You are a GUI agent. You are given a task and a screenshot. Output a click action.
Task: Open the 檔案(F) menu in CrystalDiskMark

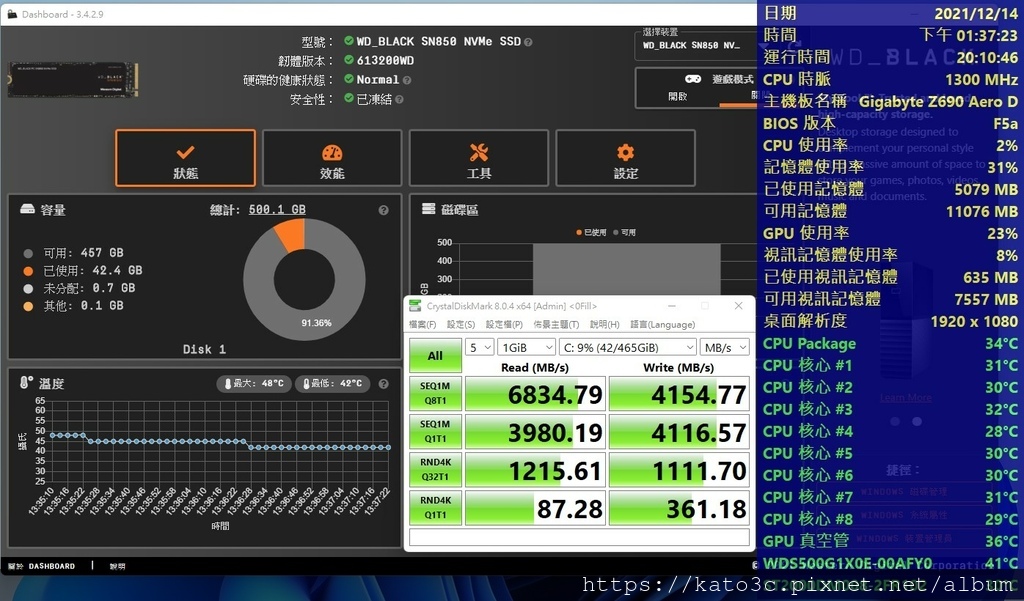423,325
